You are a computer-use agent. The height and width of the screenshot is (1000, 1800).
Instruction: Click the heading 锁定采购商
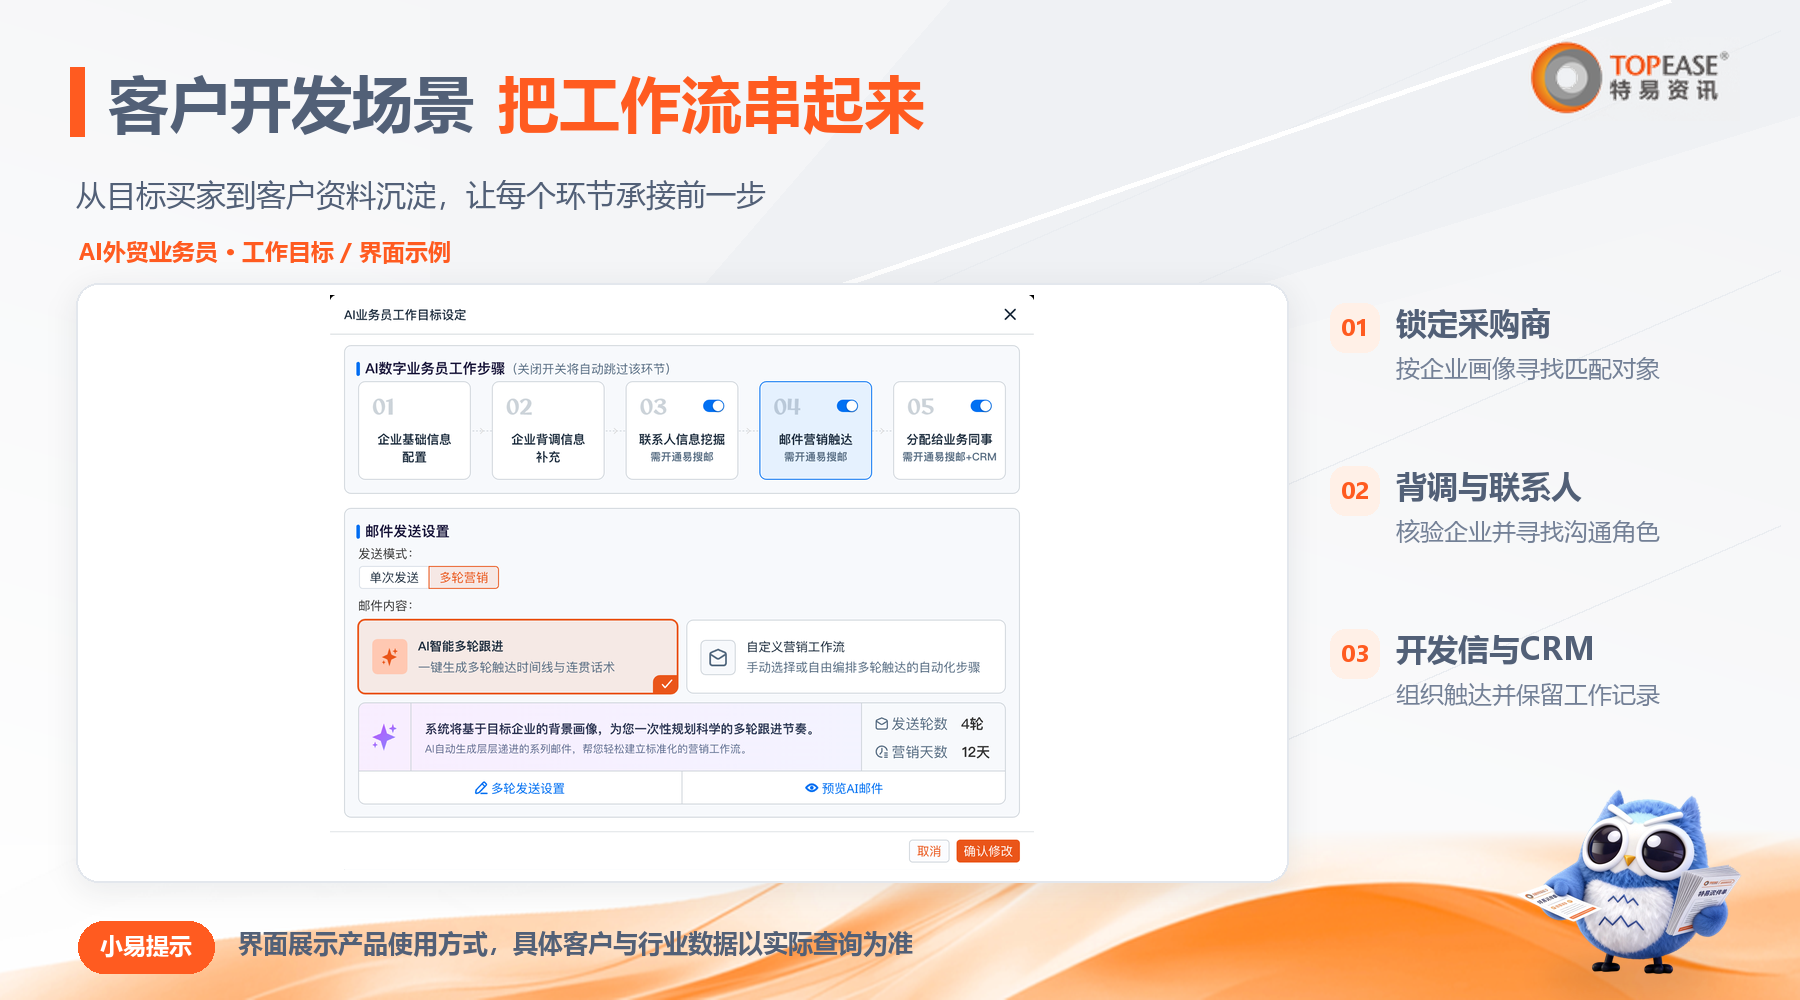click(x=1473, y=325)
